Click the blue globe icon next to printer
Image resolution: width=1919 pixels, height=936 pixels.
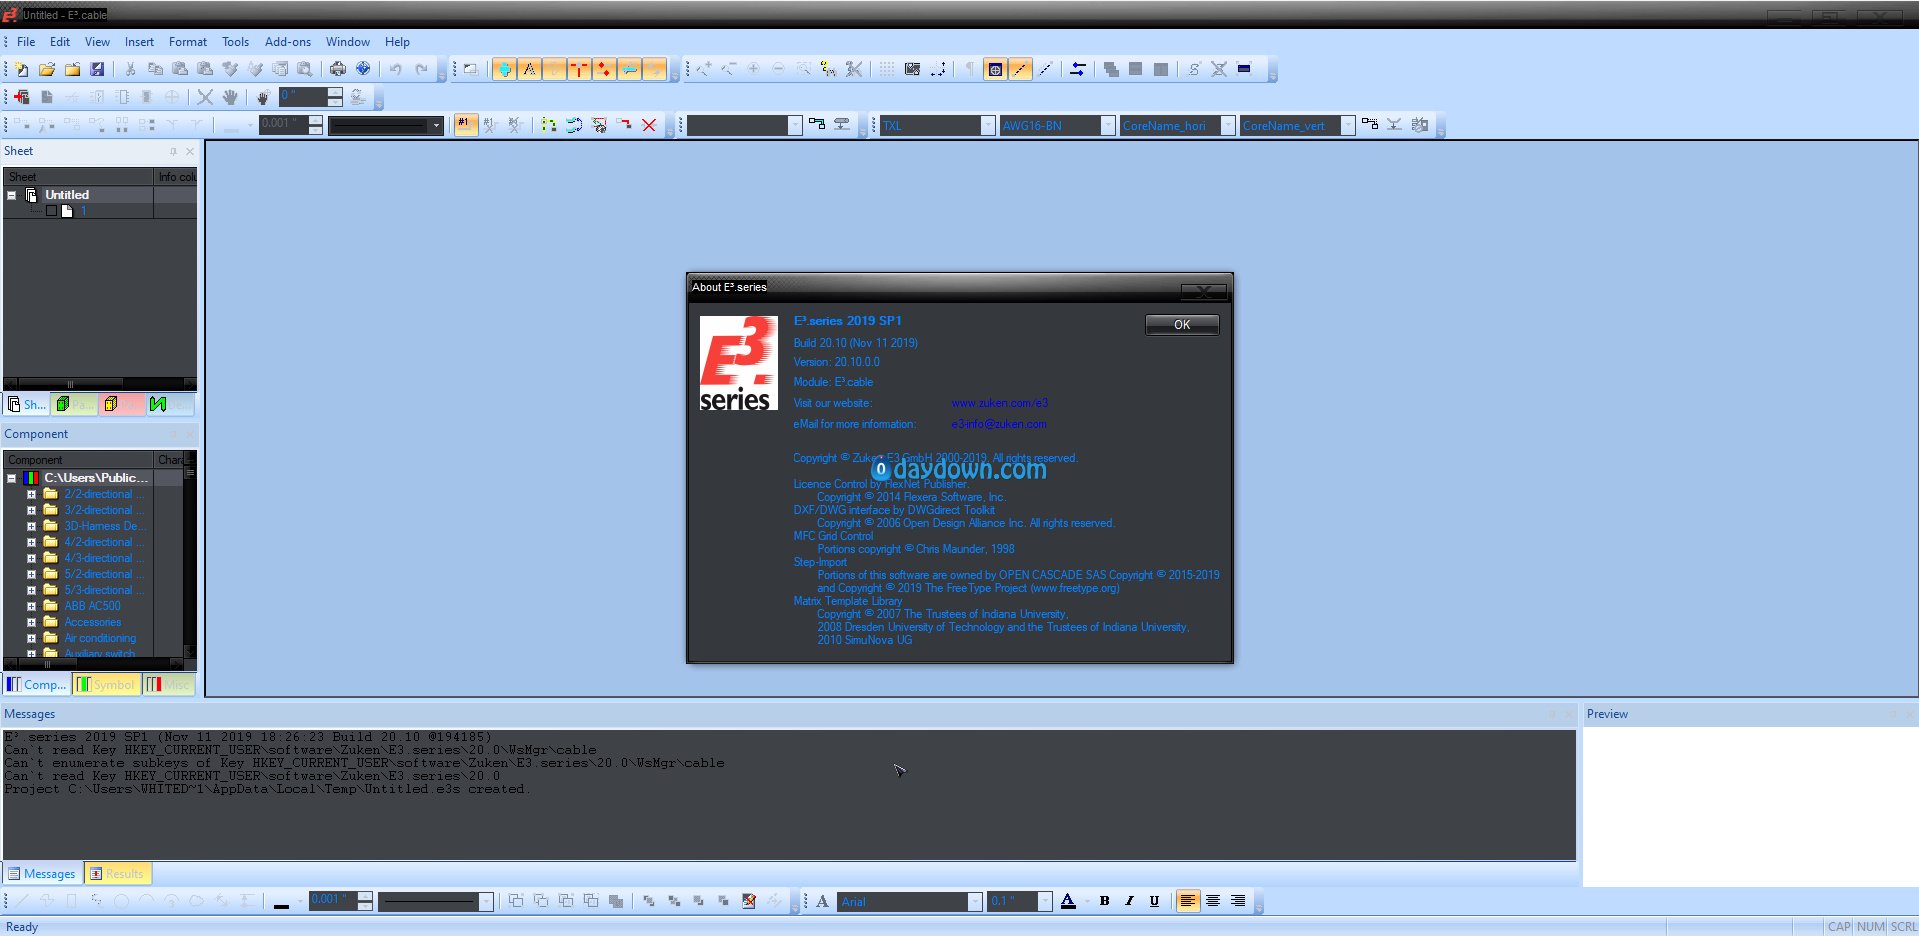[363, 69]
